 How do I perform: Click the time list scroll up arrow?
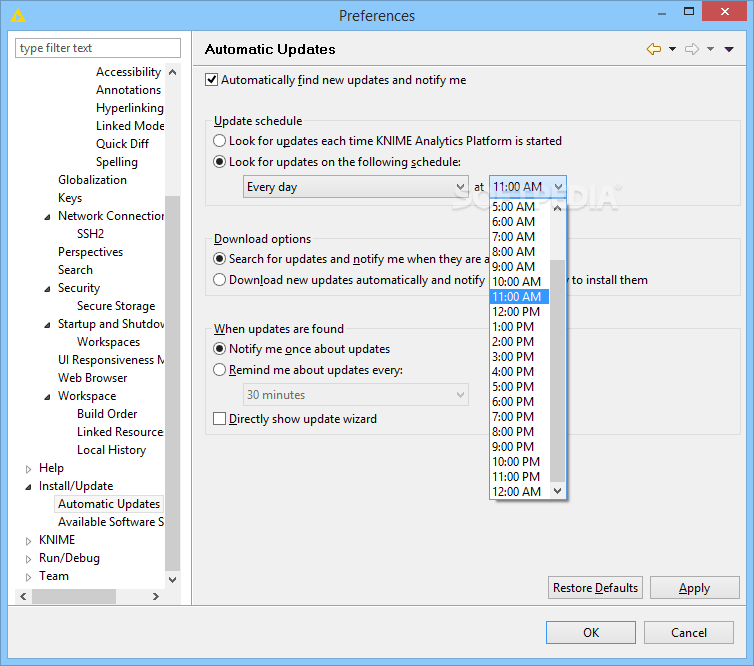557,208
